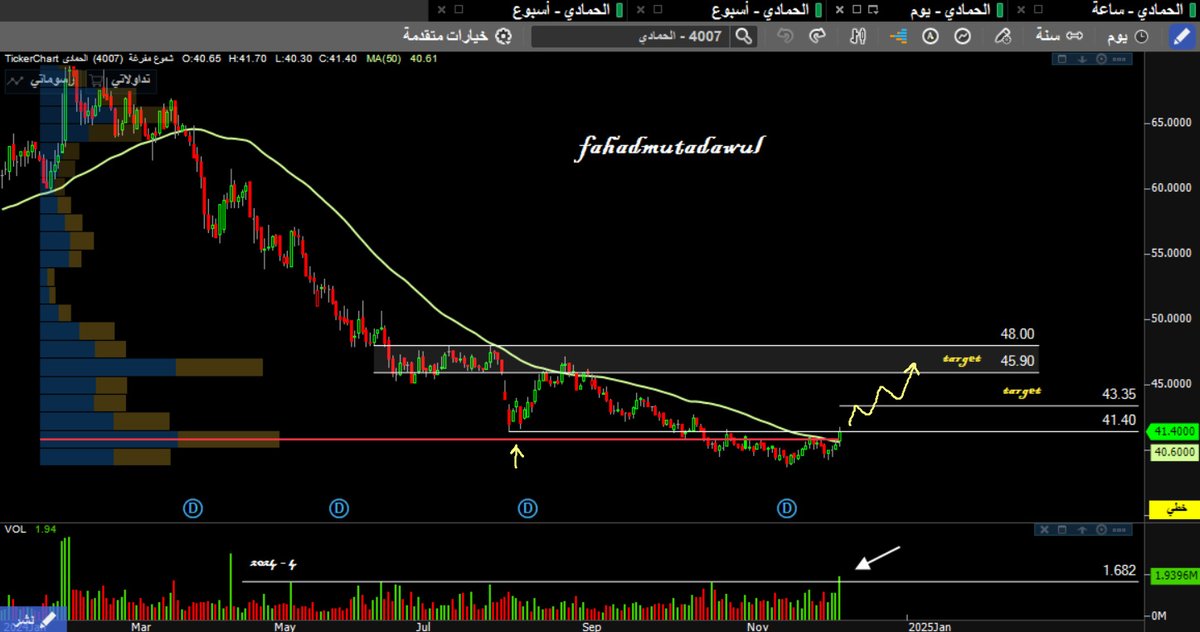Click the نشر publish button
The width and height of the screenshot is (1200, 632).
[x=31, y=620]
